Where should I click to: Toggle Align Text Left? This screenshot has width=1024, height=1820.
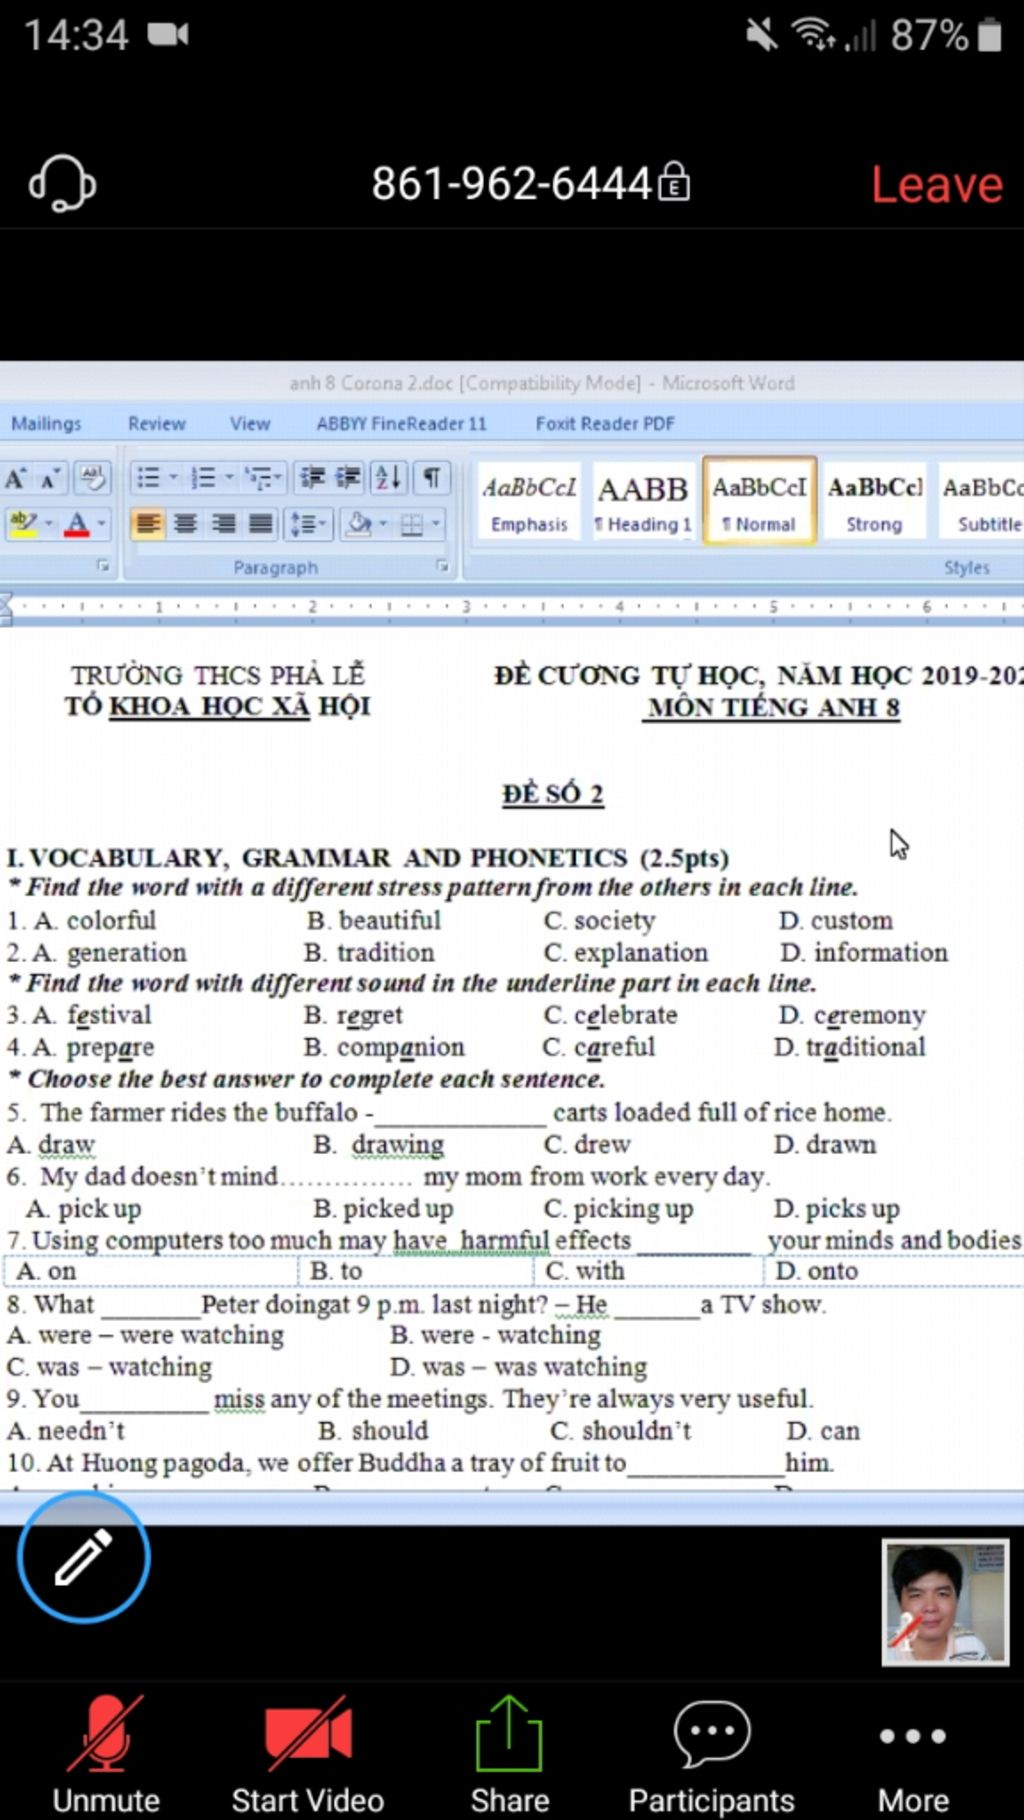tap(148, 523)
